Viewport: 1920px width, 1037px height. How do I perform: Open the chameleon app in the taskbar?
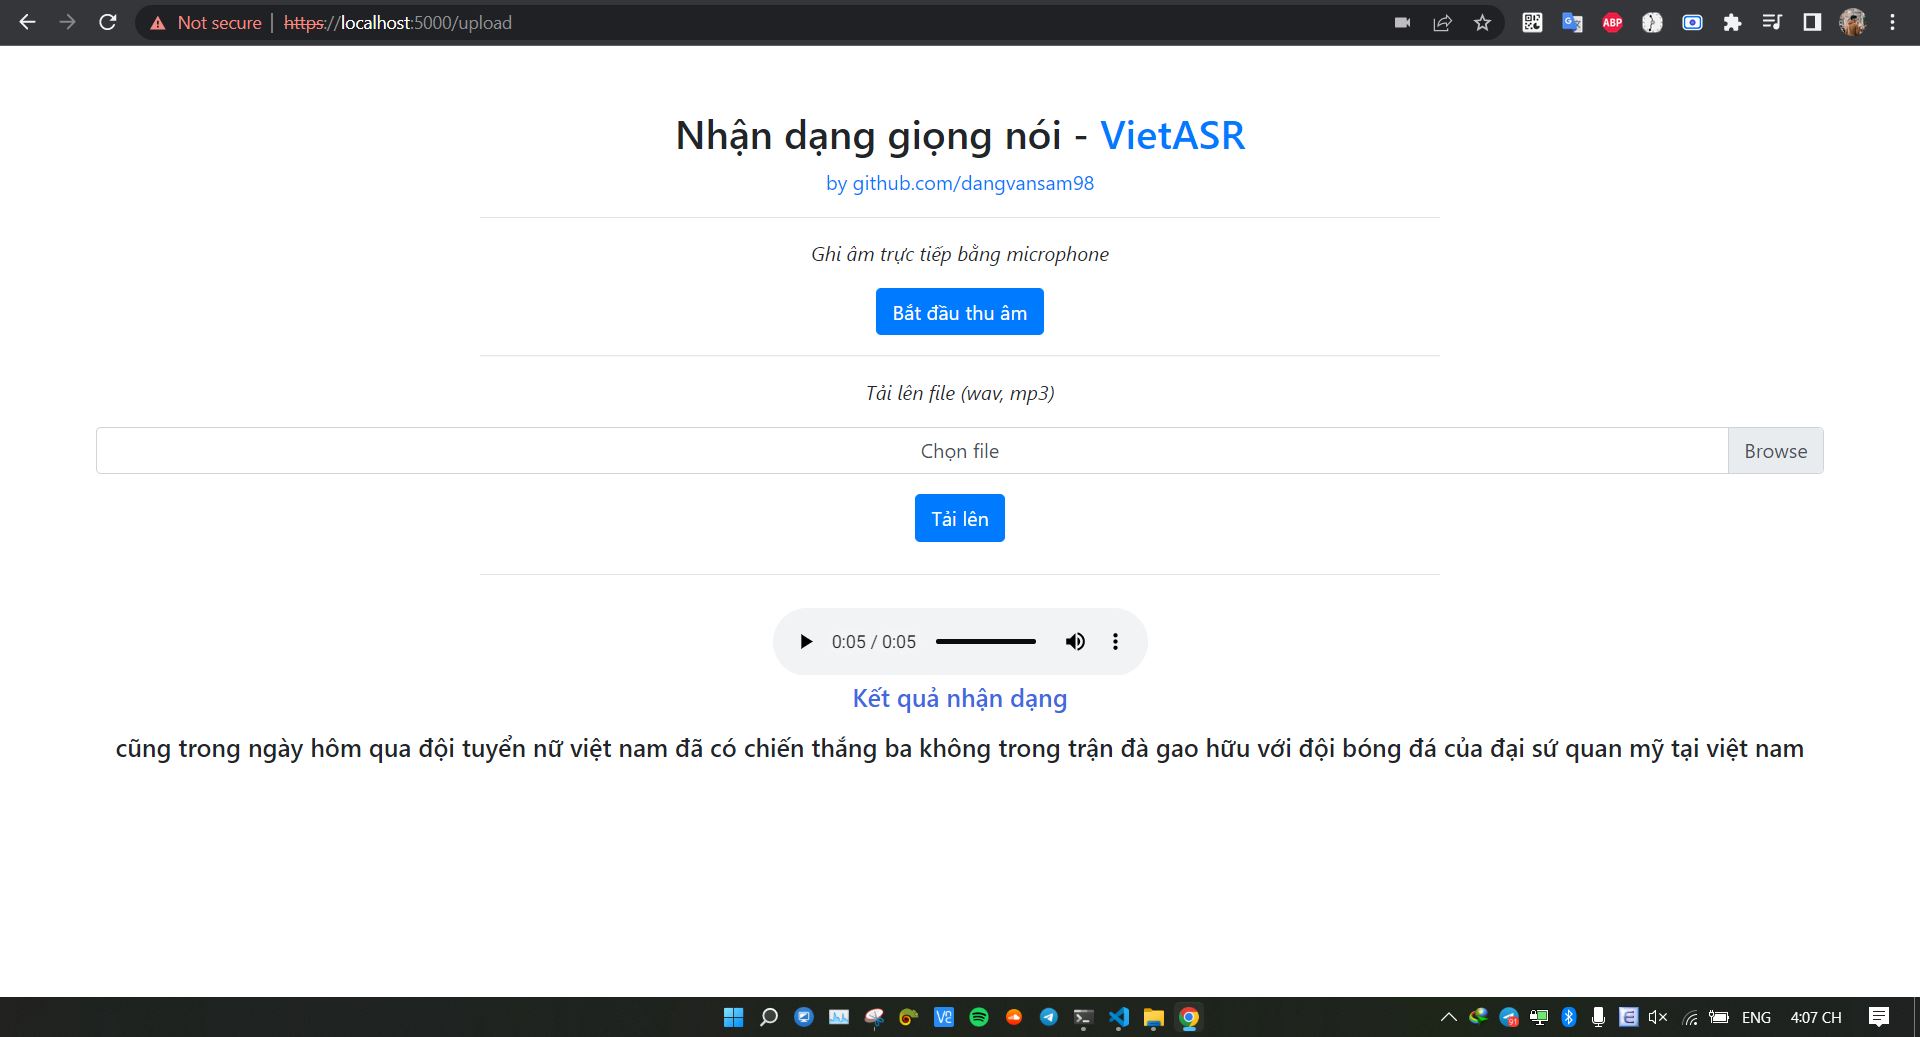(909, 1017)
